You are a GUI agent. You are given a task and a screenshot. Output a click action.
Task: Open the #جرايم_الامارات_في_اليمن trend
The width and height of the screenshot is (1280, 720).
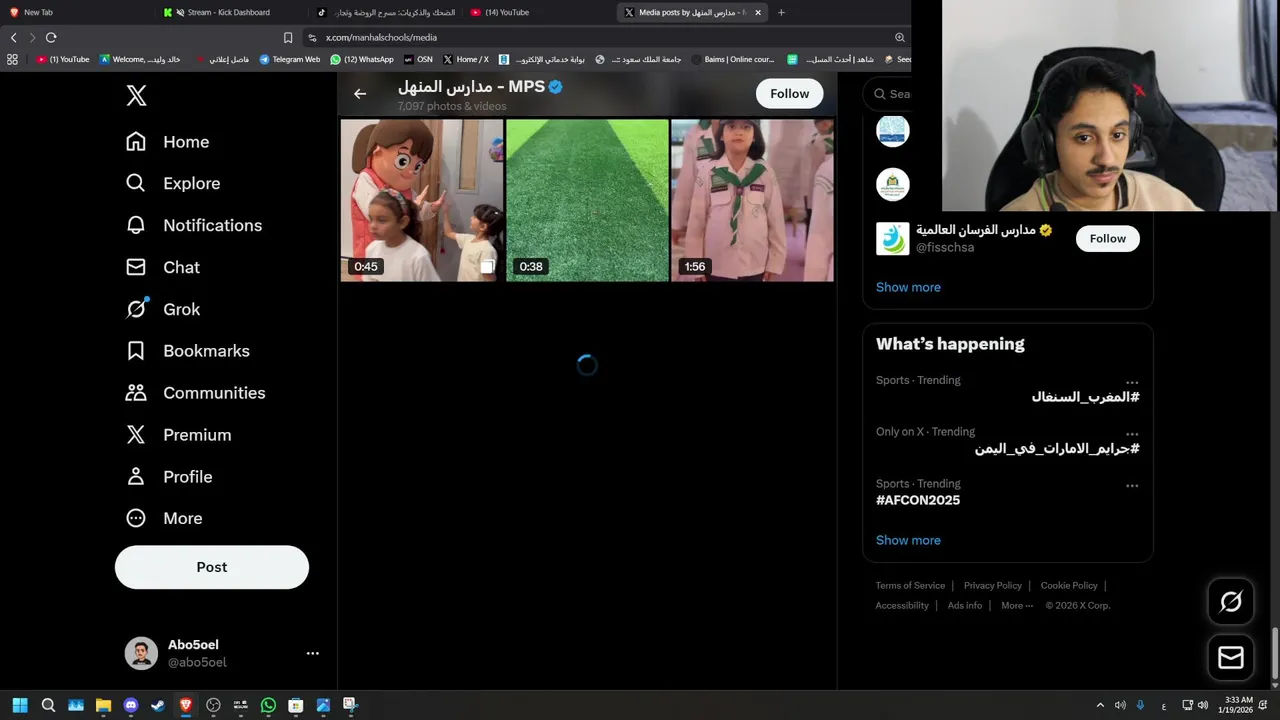click(x=1057, y=449)
